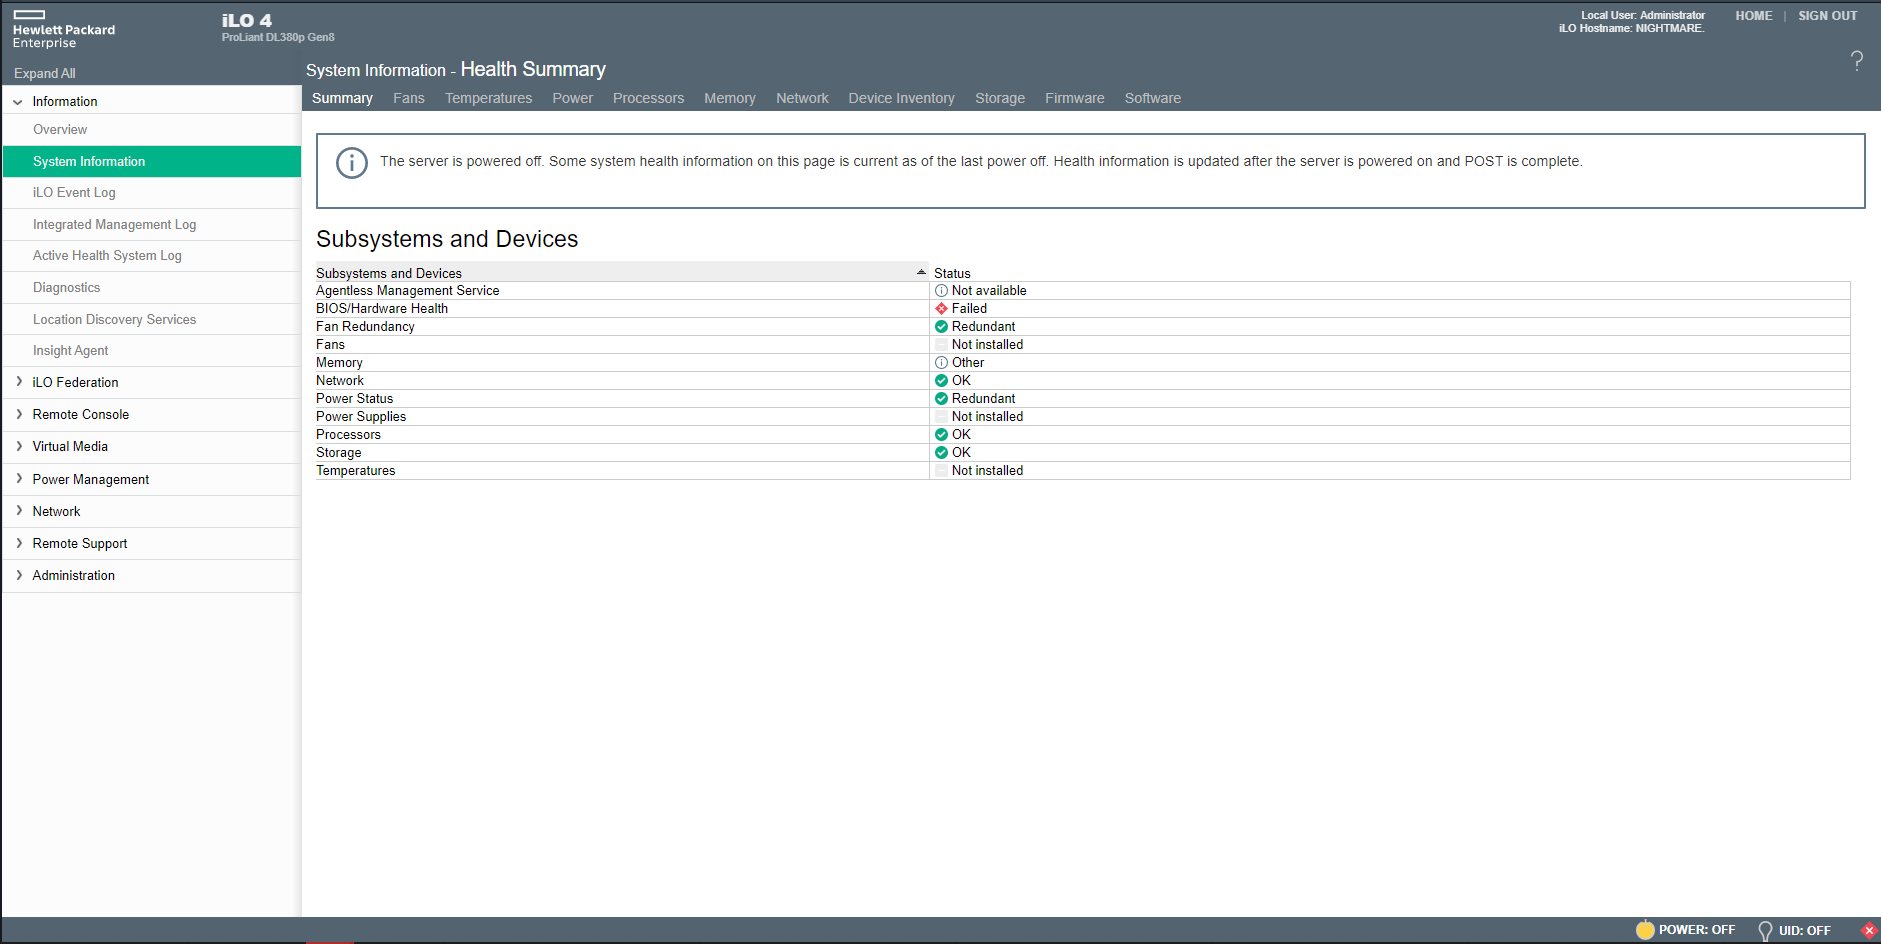This screenshot has width=1881, height=944.
Task: Switch to the Summary tab
Action: click(342, 98)
